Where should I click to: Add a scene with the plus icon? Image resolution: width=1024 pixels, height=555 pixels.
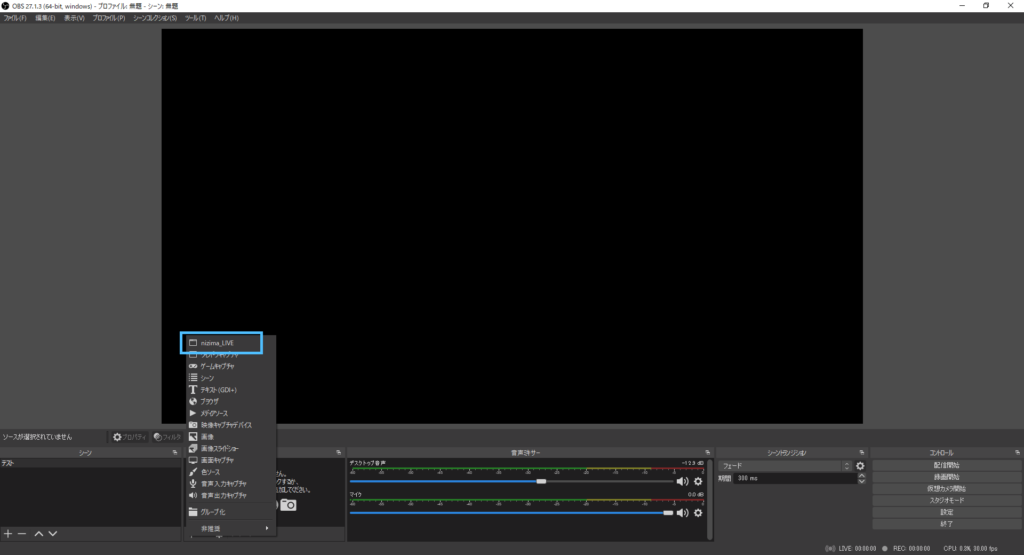tap(8, 534)
